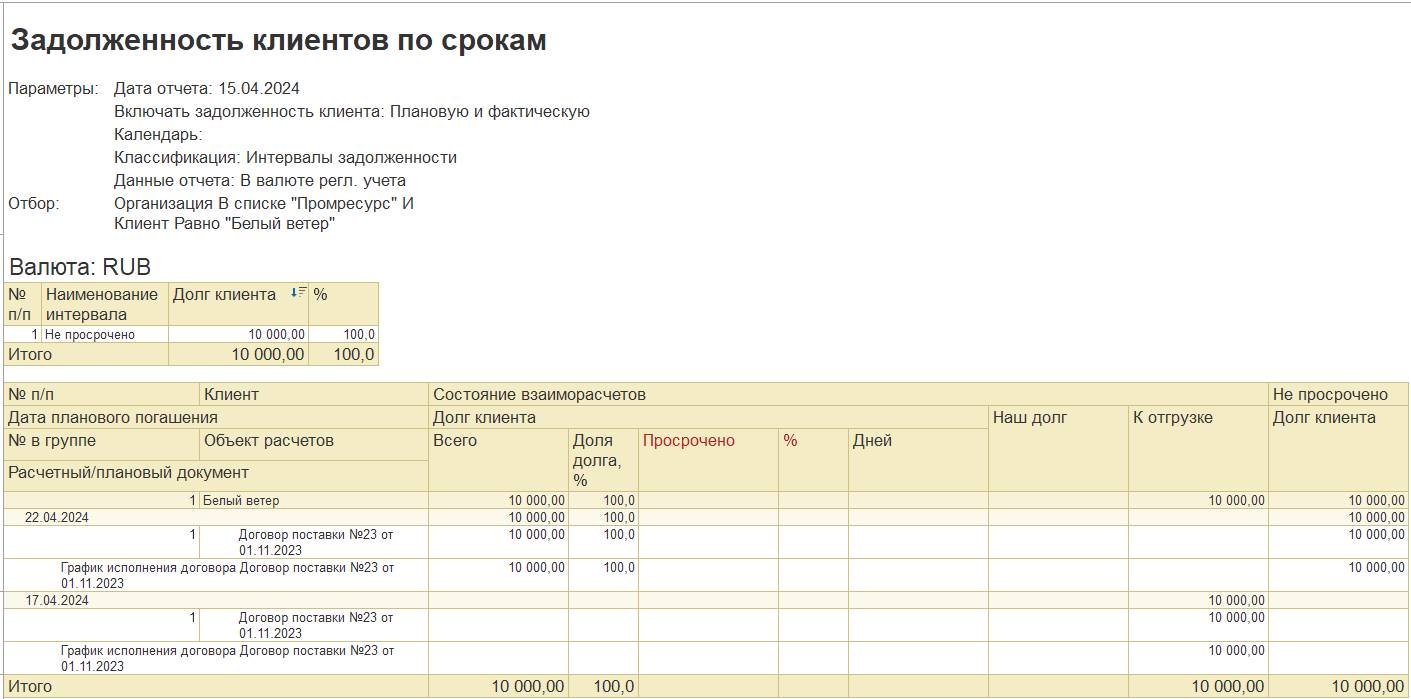Image resolution: width=1411 pixels, height=699 pixels.
Task: Click the № в группе header
Action: (102, 444)
